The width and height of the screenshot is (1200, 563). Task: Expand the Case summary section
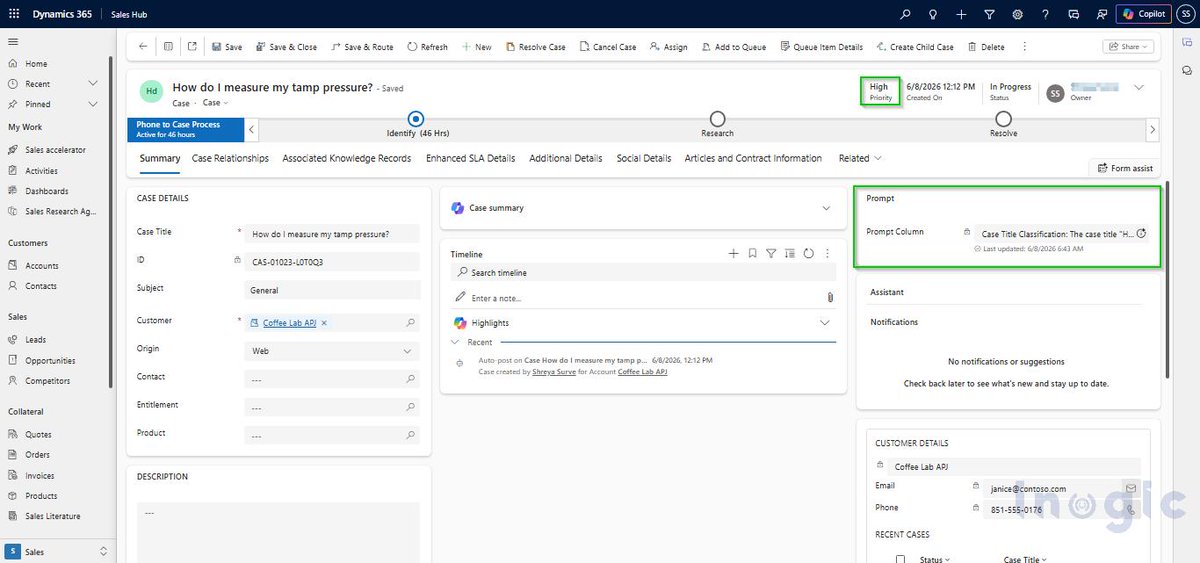826,208
